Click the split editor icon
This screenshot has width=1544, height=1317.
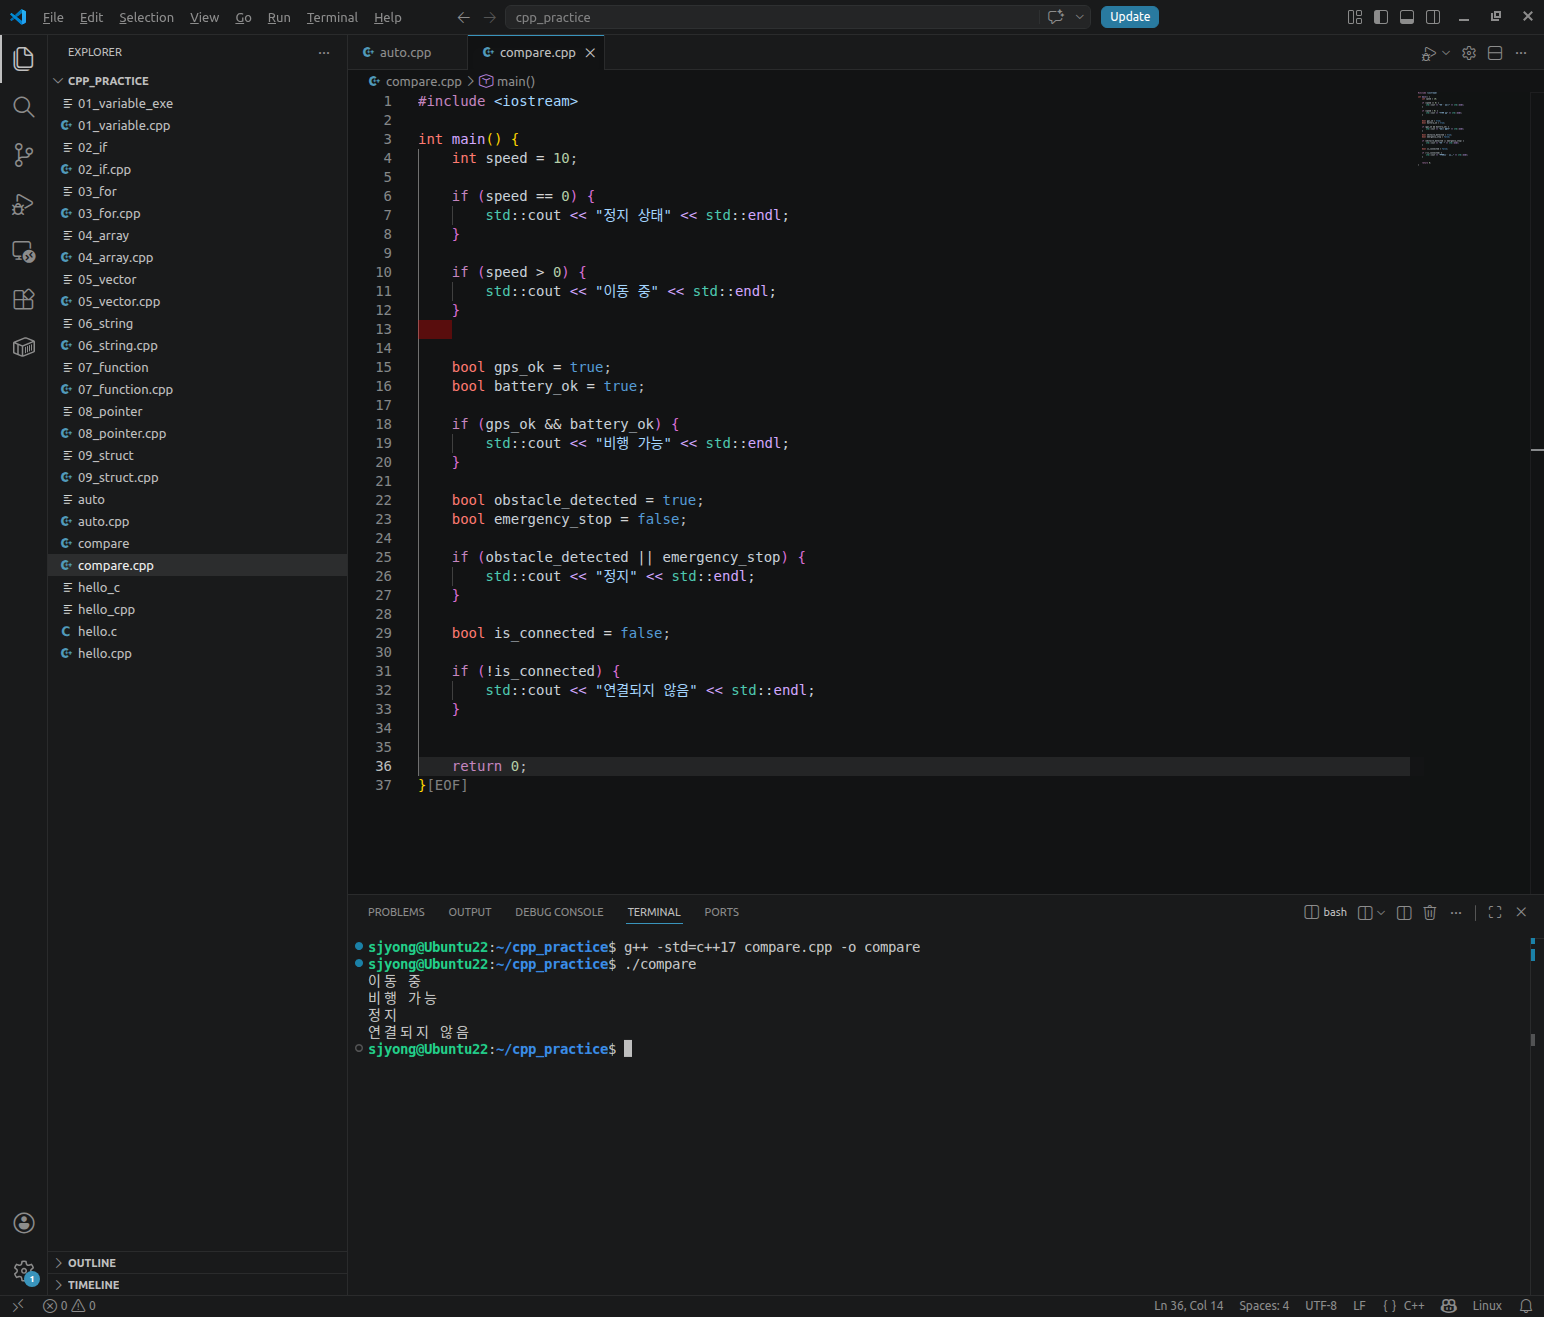[1495, 53]
